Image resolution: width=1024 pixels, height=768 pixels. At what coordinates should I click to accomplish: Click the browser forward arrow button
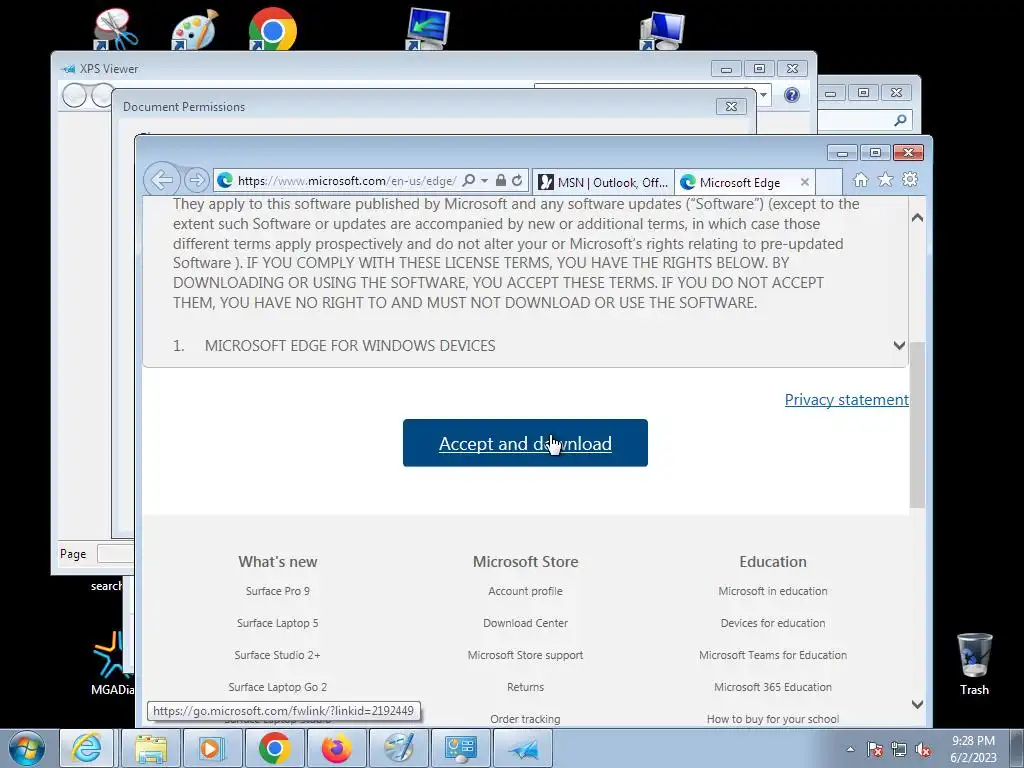196,180
